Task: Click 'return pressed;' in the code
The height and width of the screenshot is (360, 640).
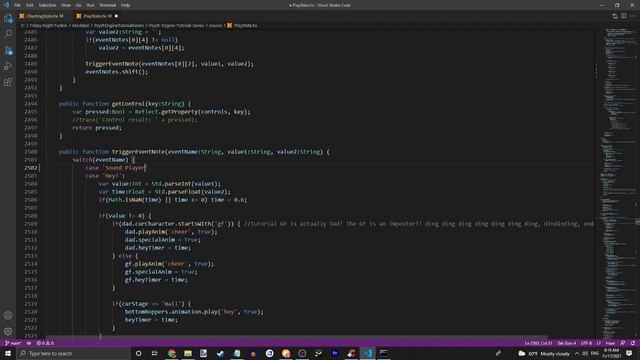Action: point(97,128)
